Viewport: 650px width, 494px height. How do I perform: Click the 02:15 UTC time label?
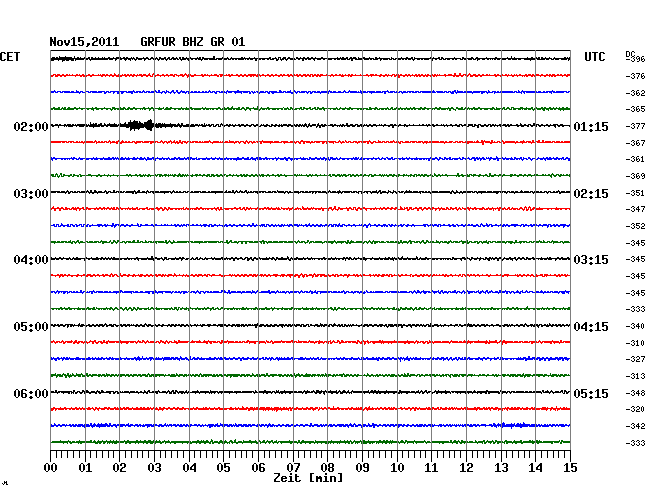(591, 194)
